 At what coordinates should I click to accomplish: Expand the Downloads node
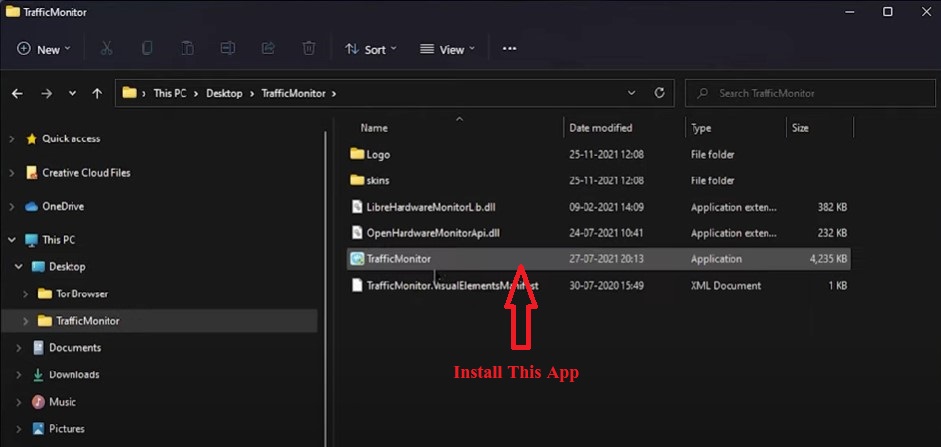click(19, 375)
